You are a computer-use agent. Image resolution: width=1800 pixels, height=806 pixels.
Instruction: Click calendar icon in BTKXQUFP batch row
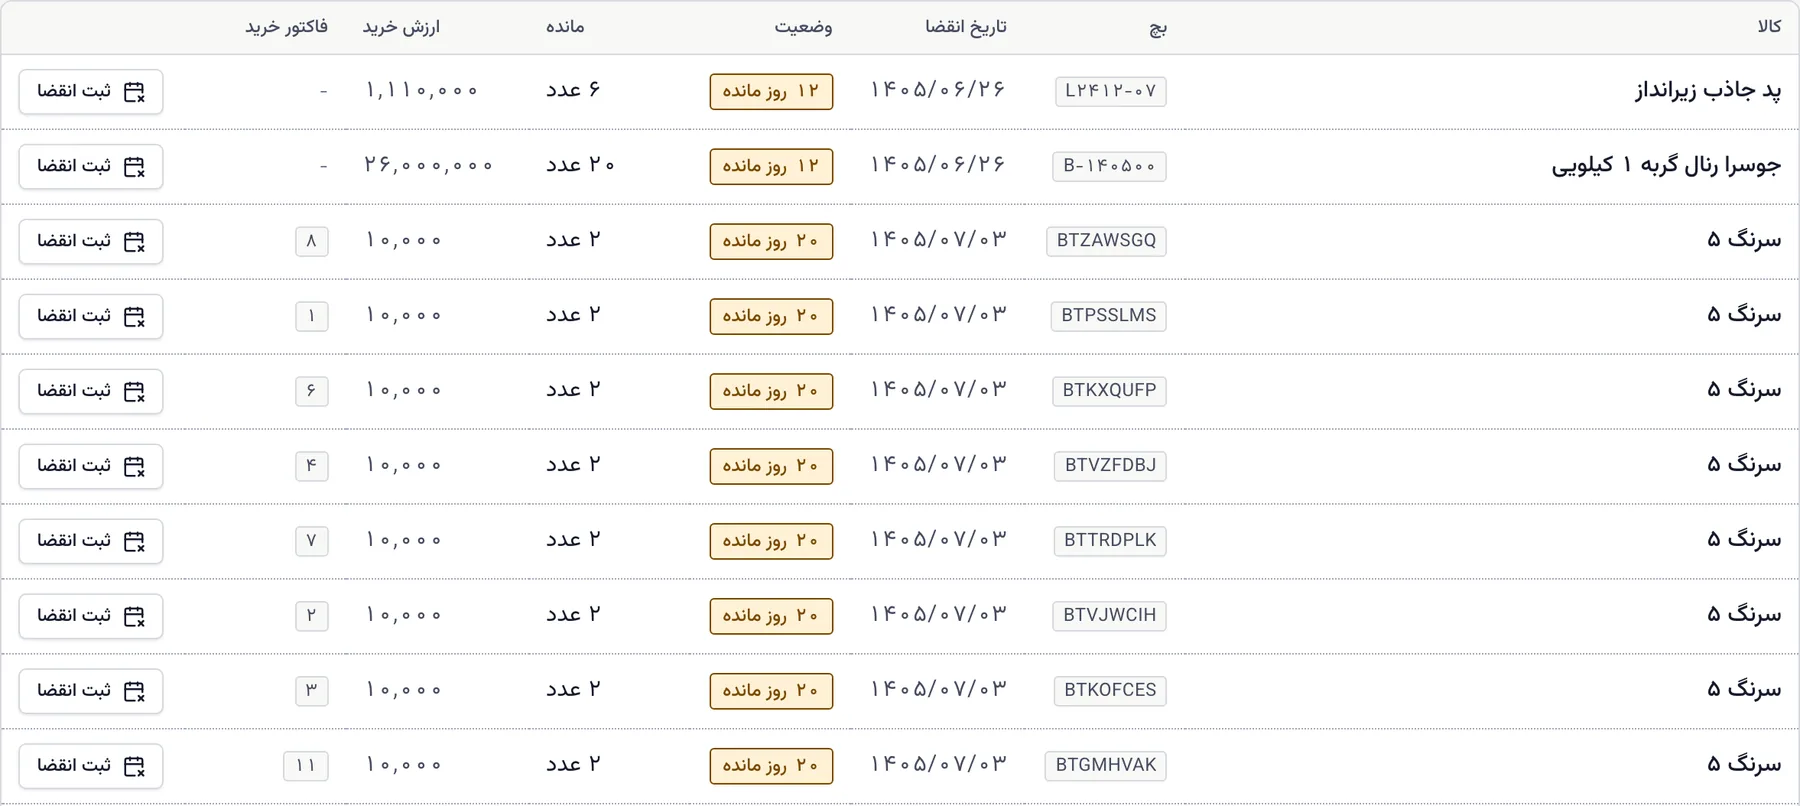pyautogui.click(x=134, y=392)
